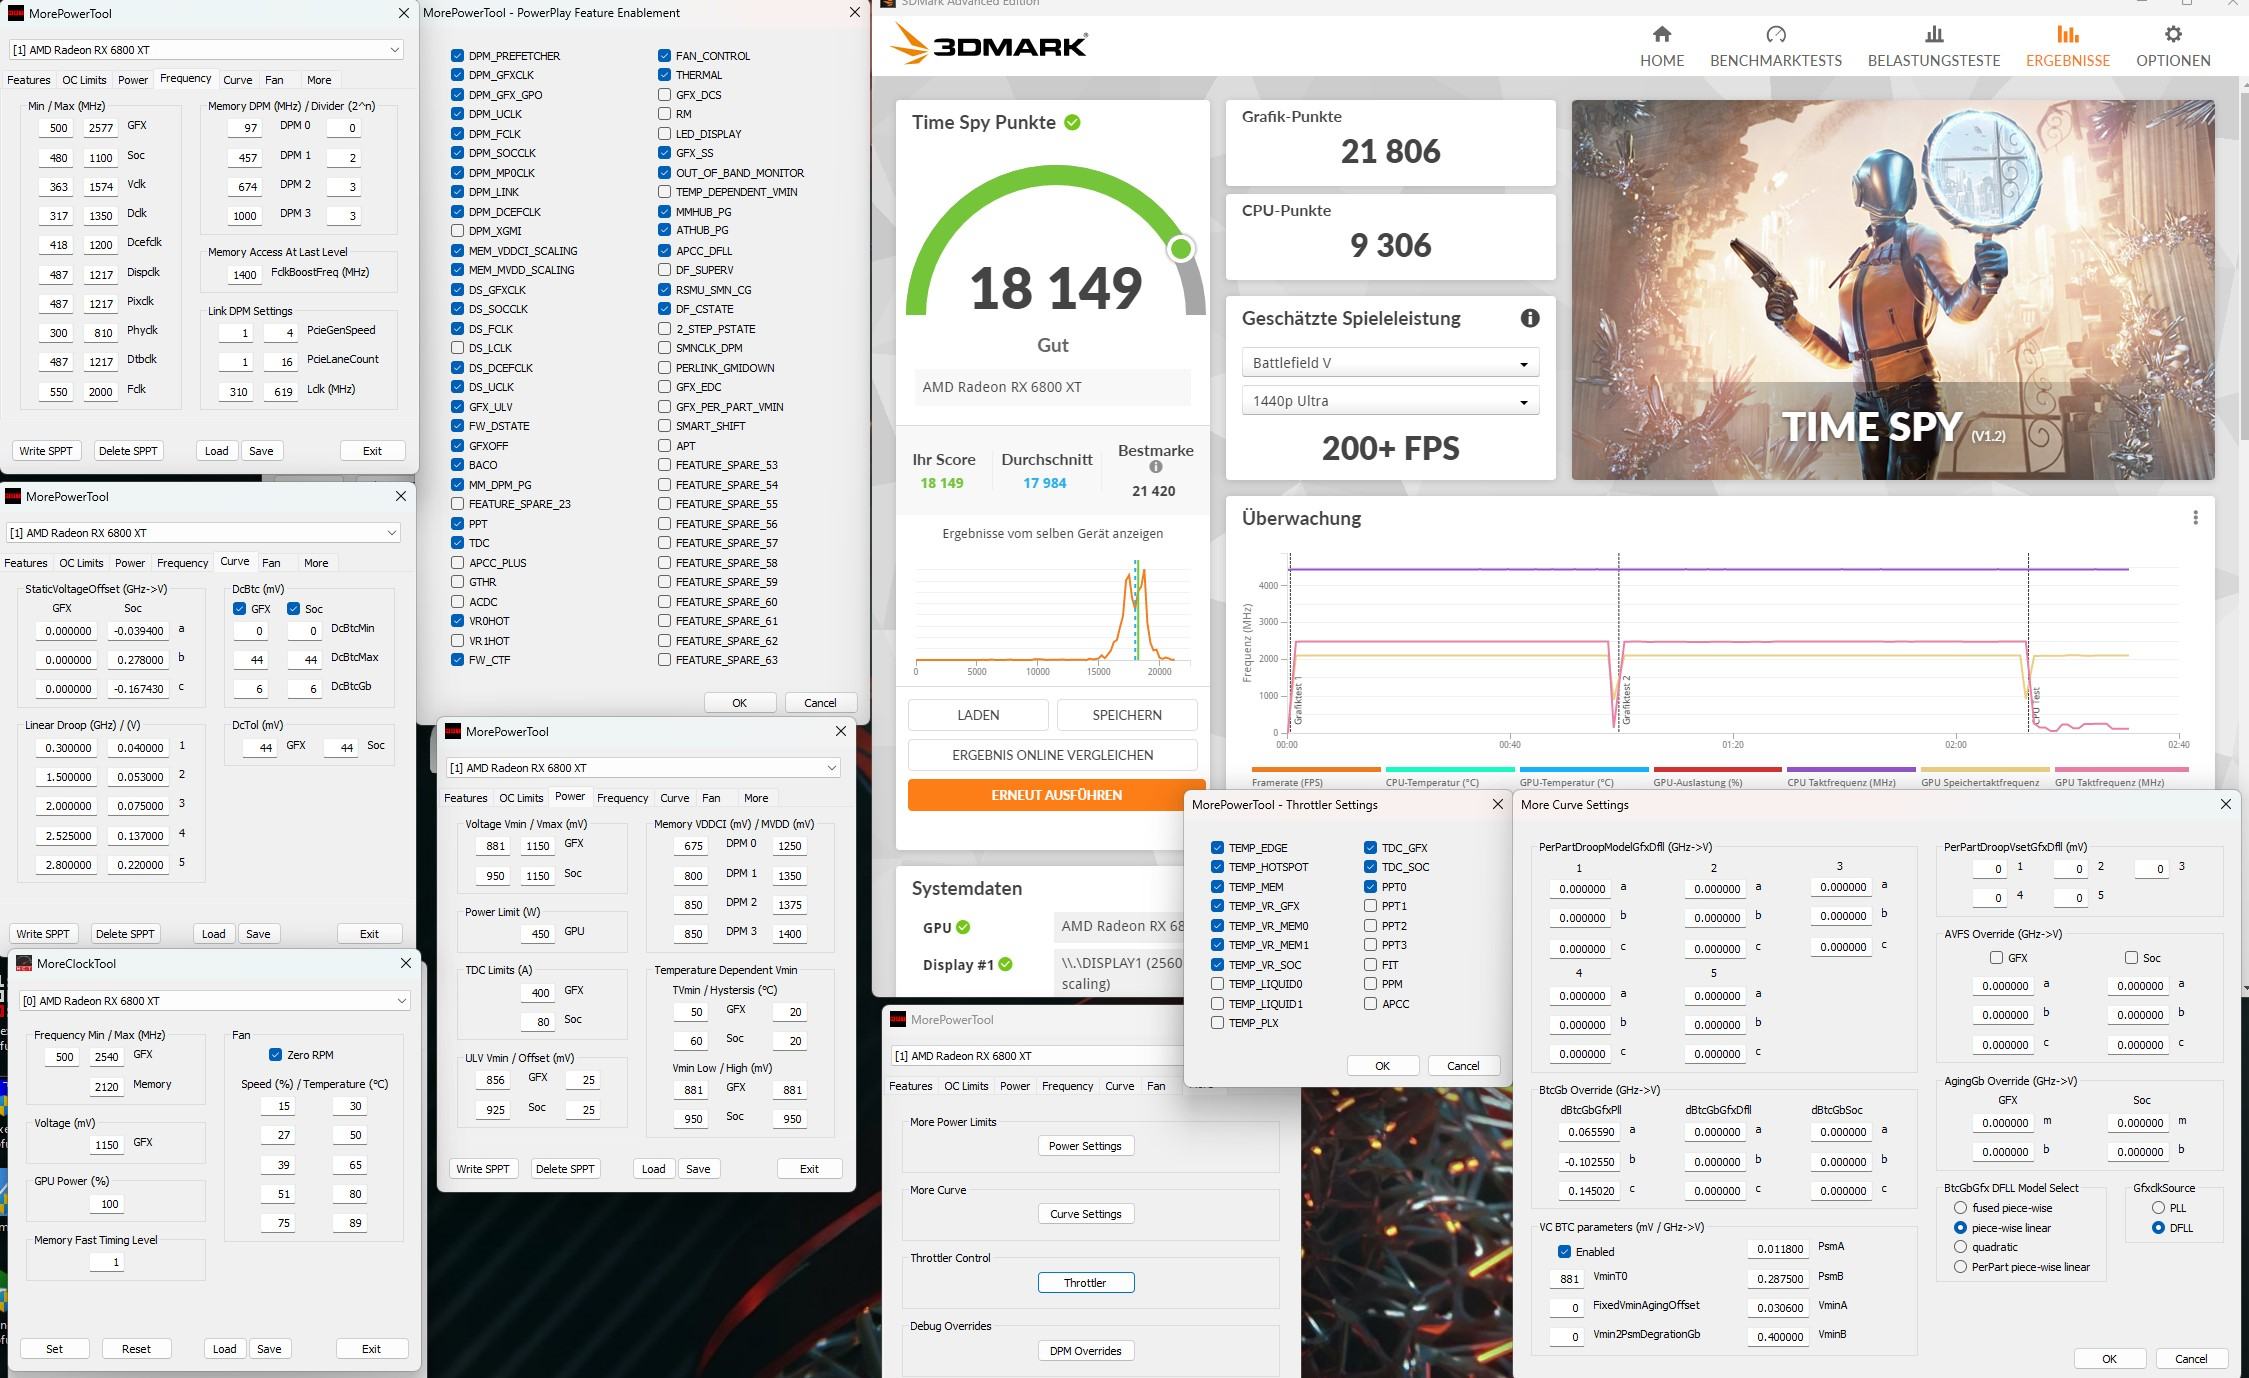
Task: Enable the SMART_SHIFT checkbox
Action: (x=664, y=426)
